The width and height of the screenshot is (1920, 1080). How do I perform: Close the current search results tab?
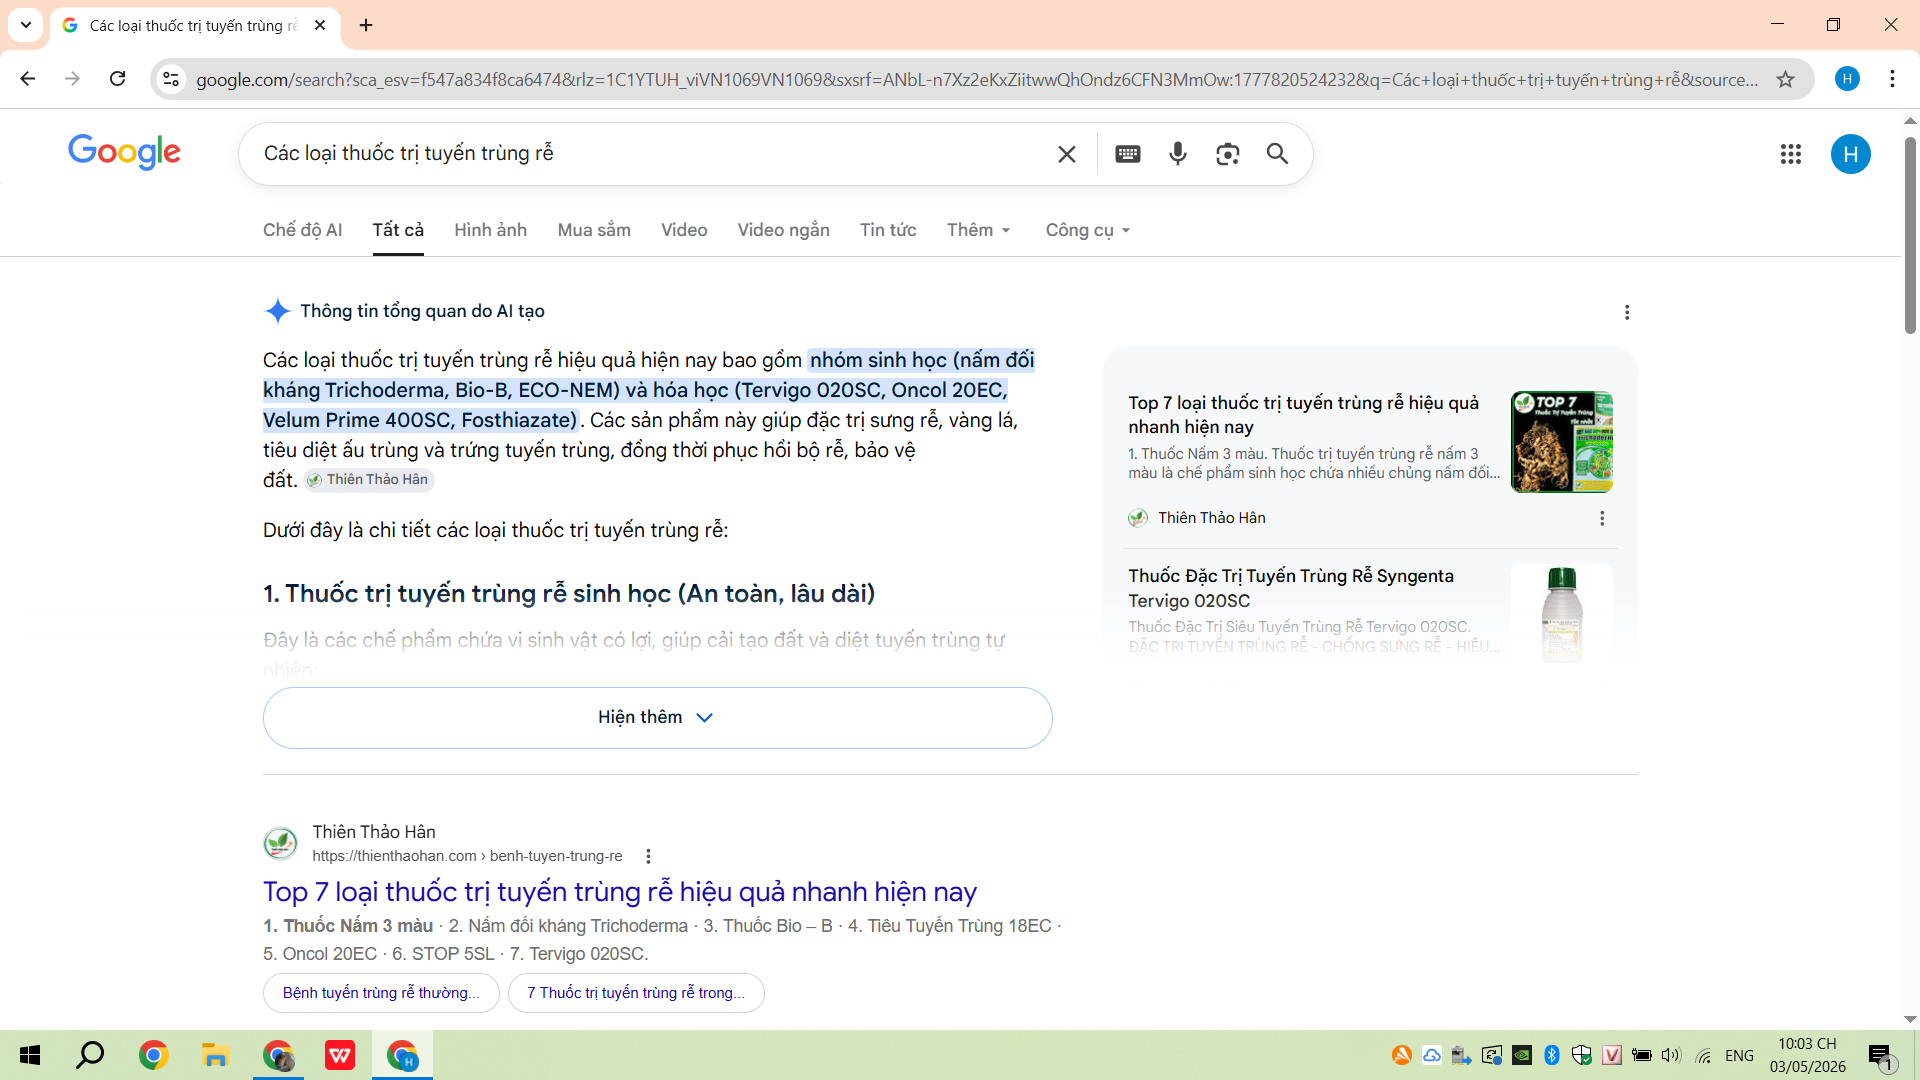(x=320, y=25)
